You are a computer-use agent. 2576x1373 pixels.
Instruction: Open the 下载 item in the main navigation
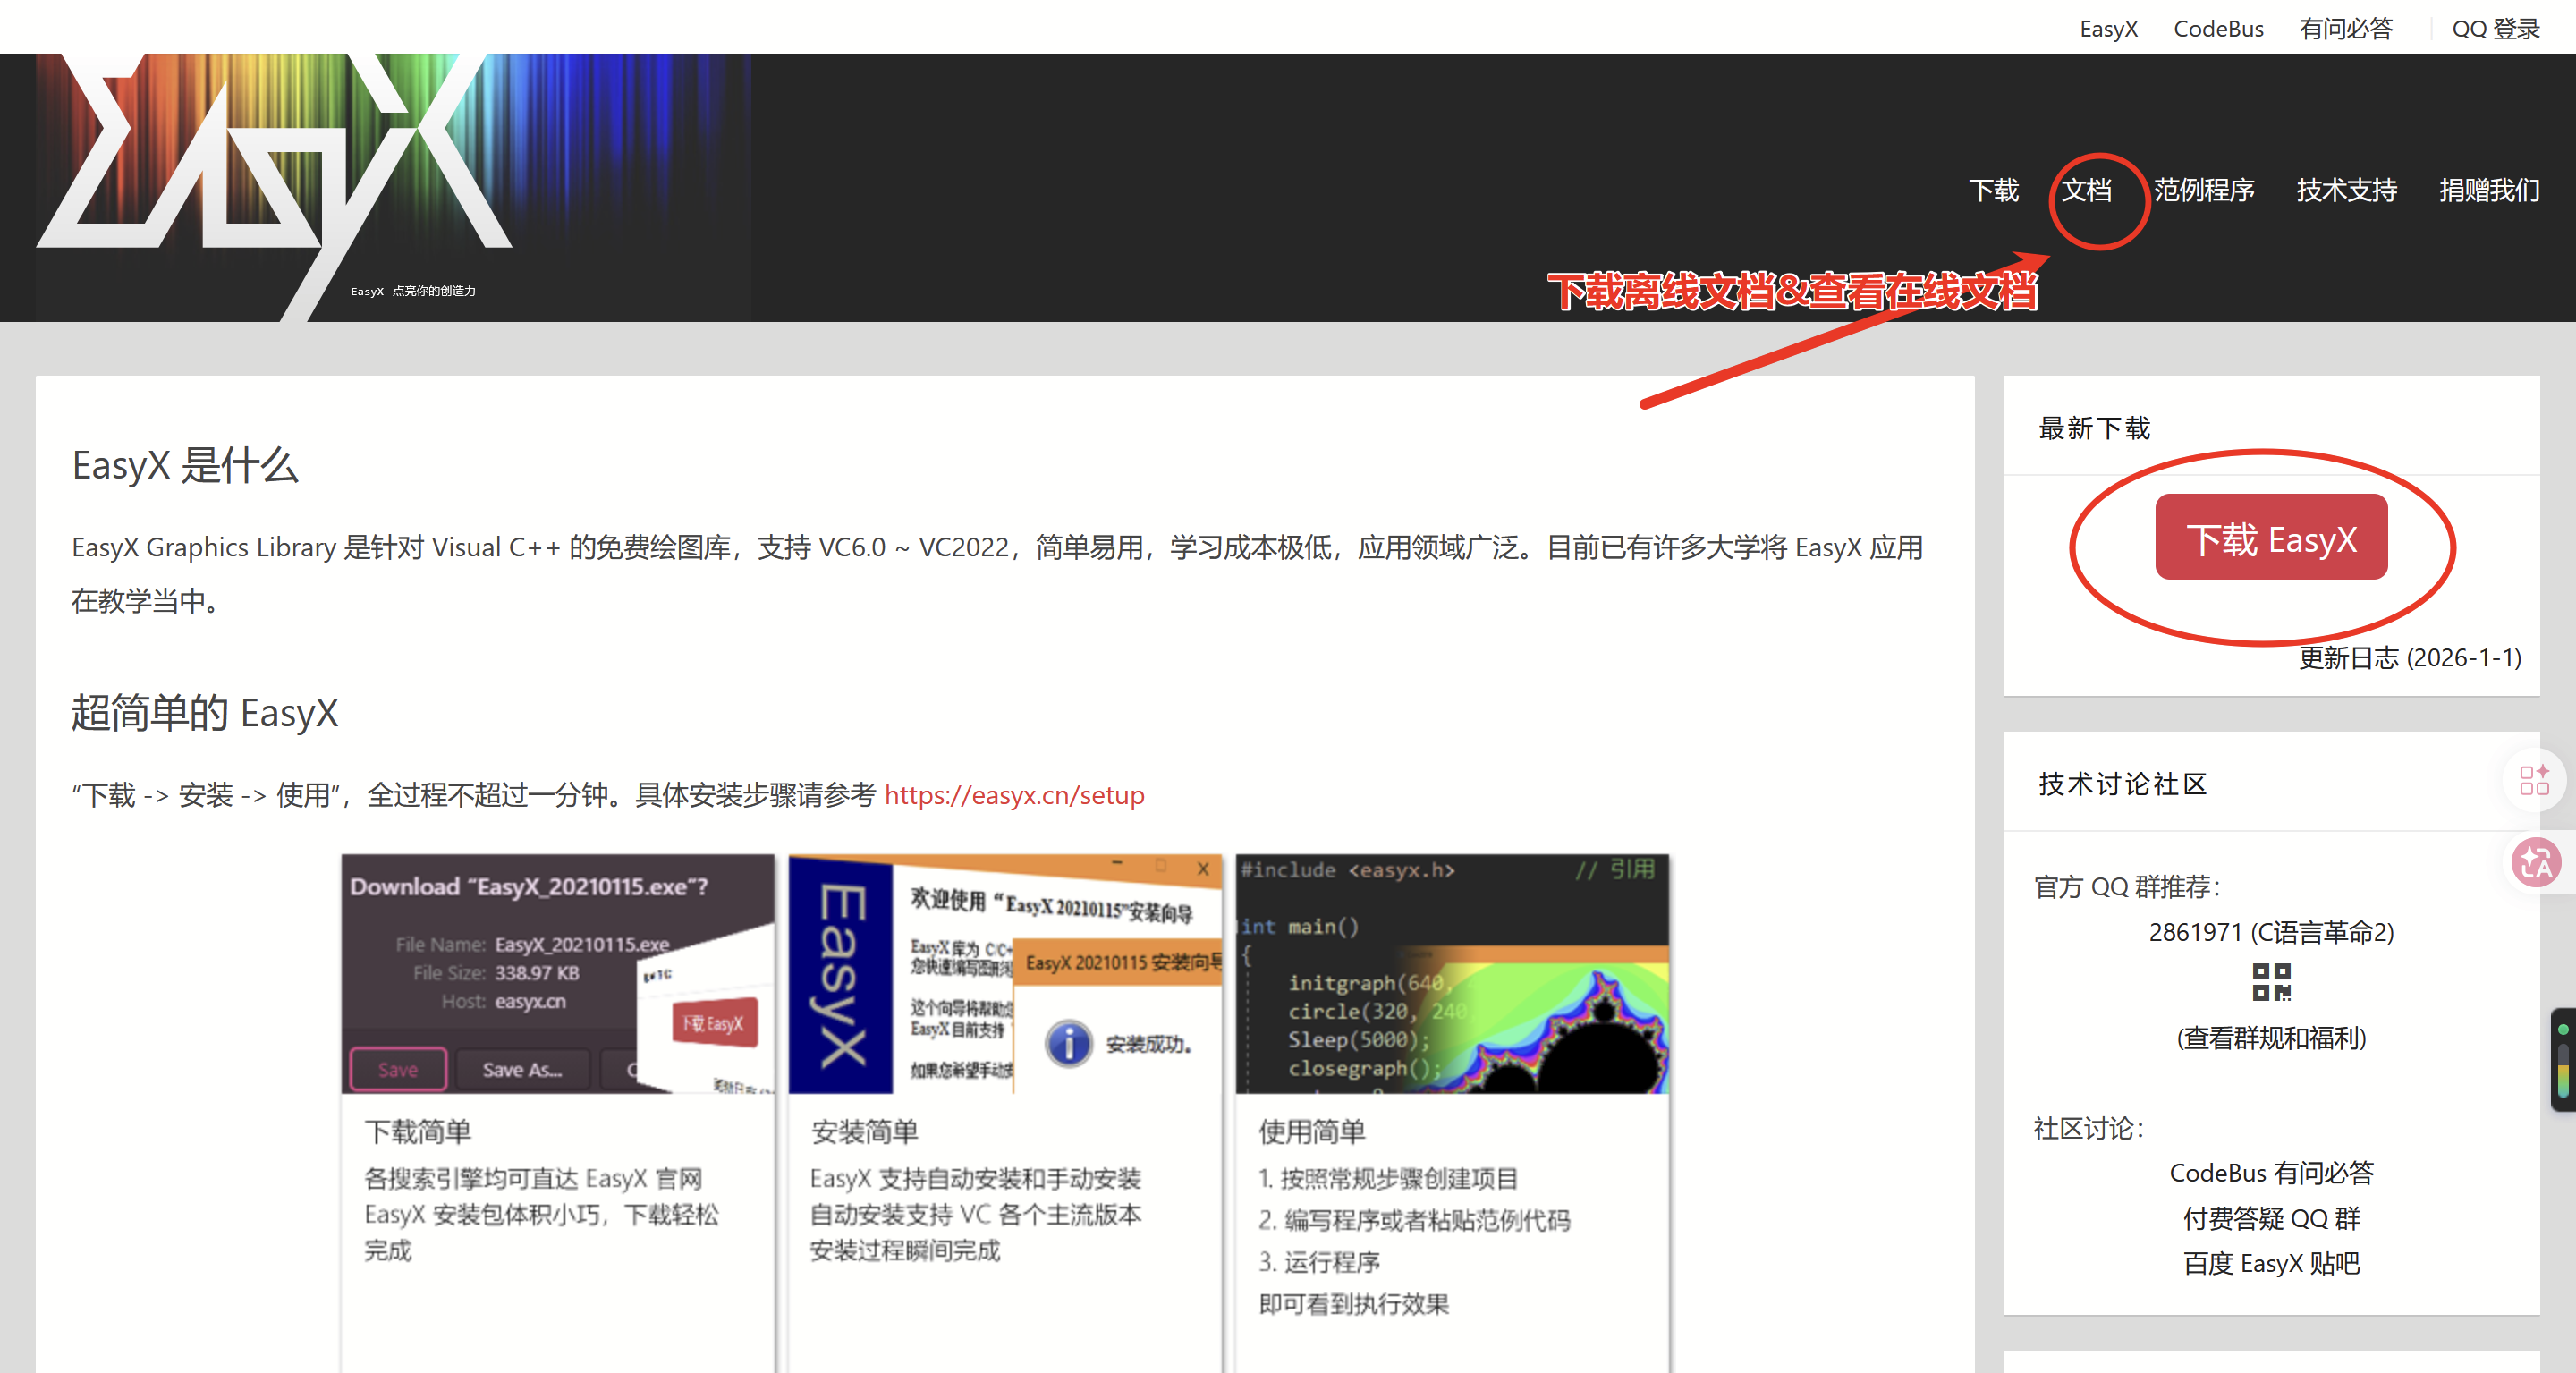click(x=1994, y=190)
